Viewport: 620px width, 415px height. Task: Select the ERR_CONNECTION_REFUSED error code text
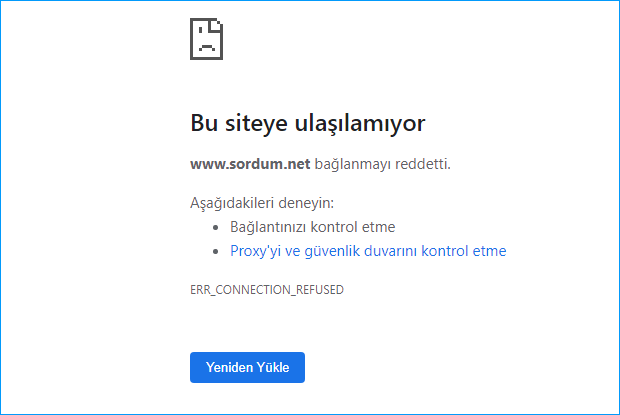tap(267, 290)
